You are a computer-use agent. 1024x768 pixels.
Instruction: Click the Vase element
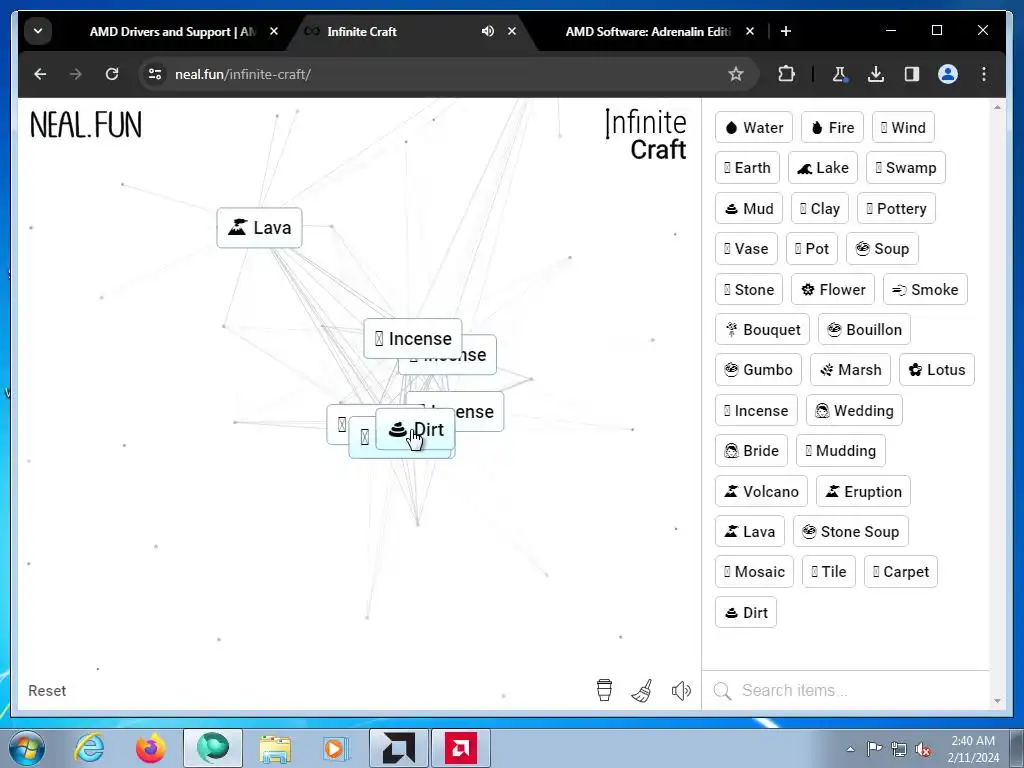pos(746,249)
